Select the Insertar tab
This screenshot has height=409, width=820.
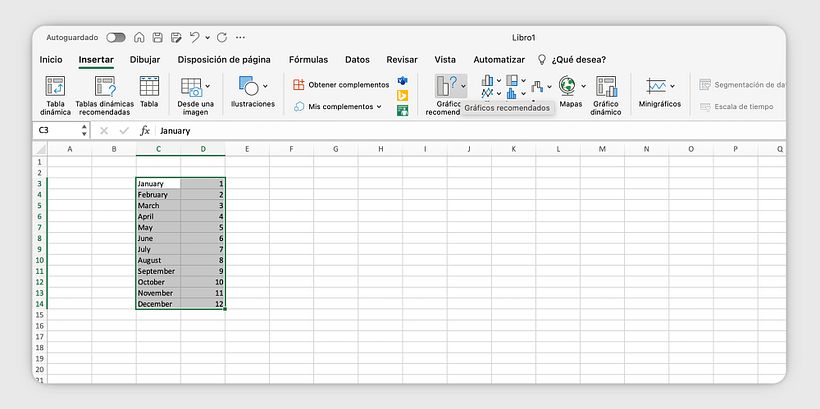(x=96, y=60)
